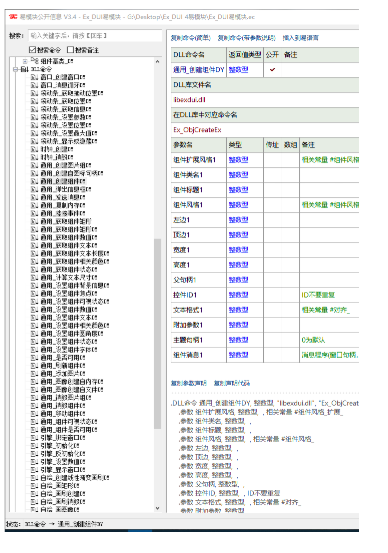
Task: Click the icon beside 引擎_初始化
Action: tap(34, 446)
